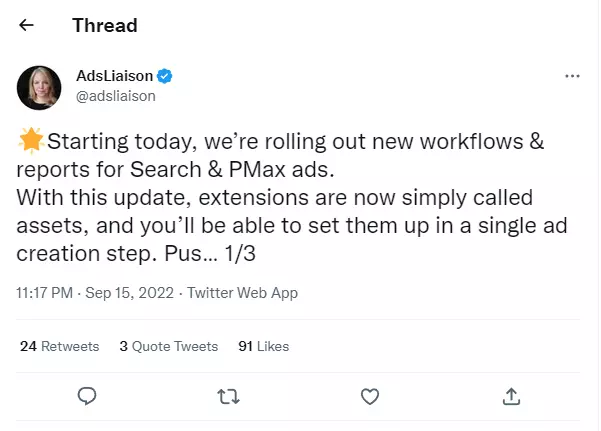This screenshot has width=601, height=431.
Task: Open the 11:17 PM timestamp link
Action: pos(44,293)
